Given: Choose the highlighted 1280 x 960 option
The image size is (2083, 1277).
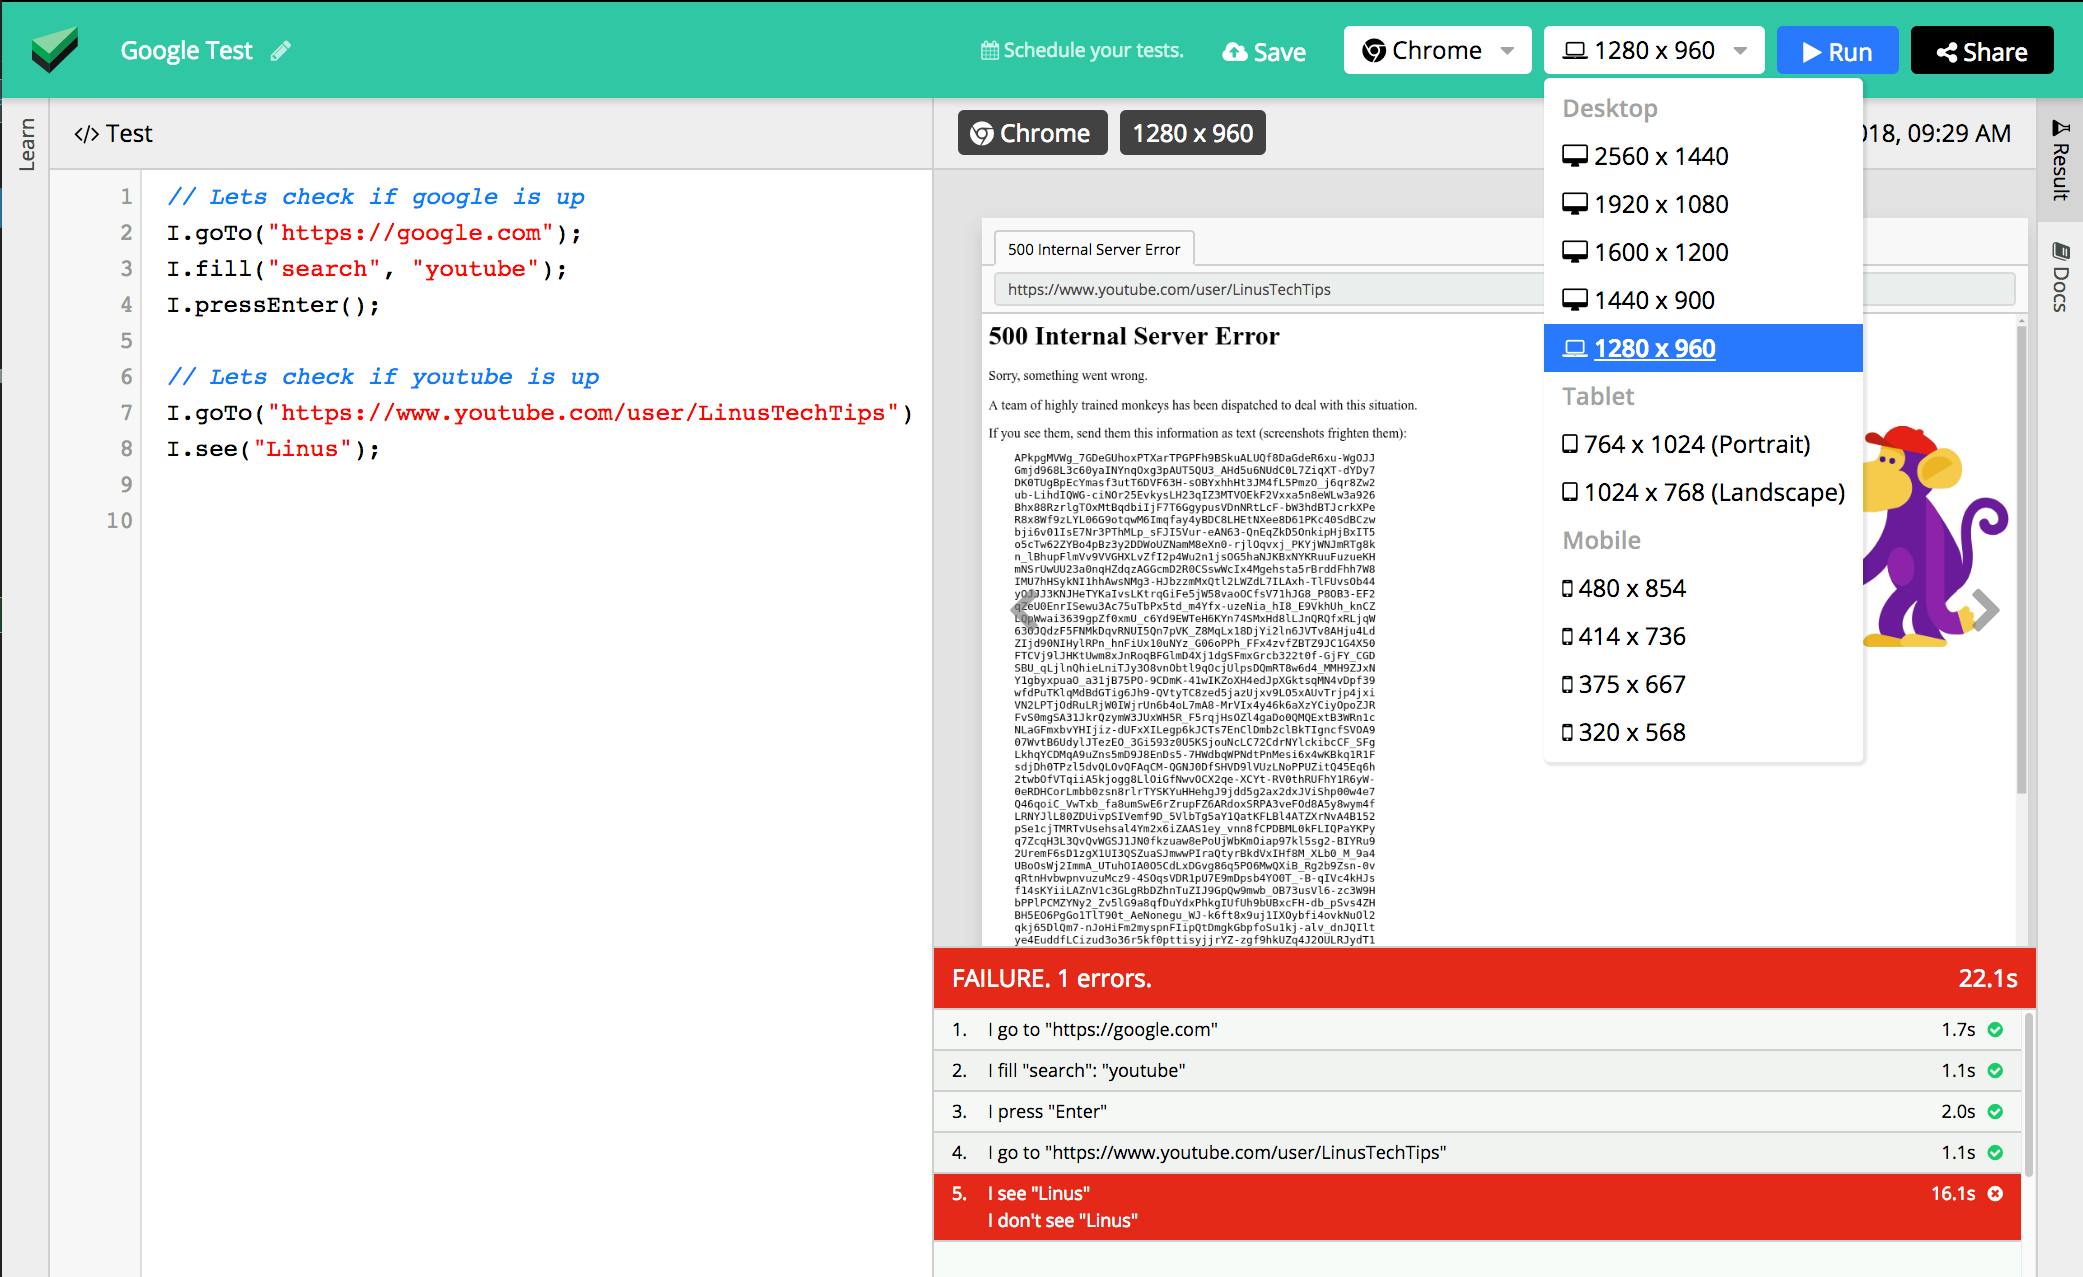Looking at the screenshot, I should (1703, 348).
